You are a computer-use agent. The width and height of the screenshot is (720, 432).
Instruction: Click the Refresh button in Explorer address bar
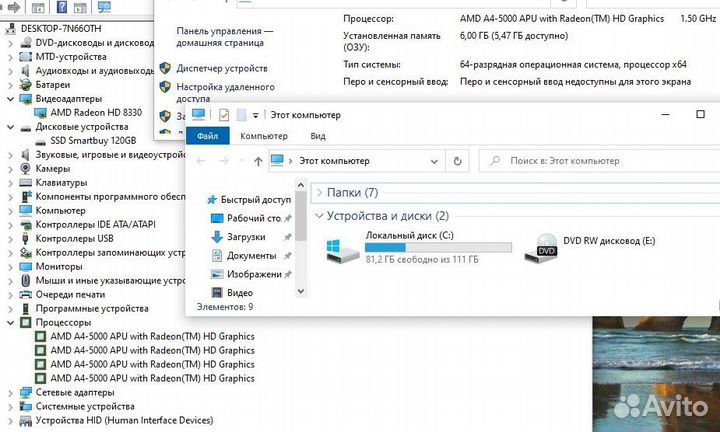[457, 162]
